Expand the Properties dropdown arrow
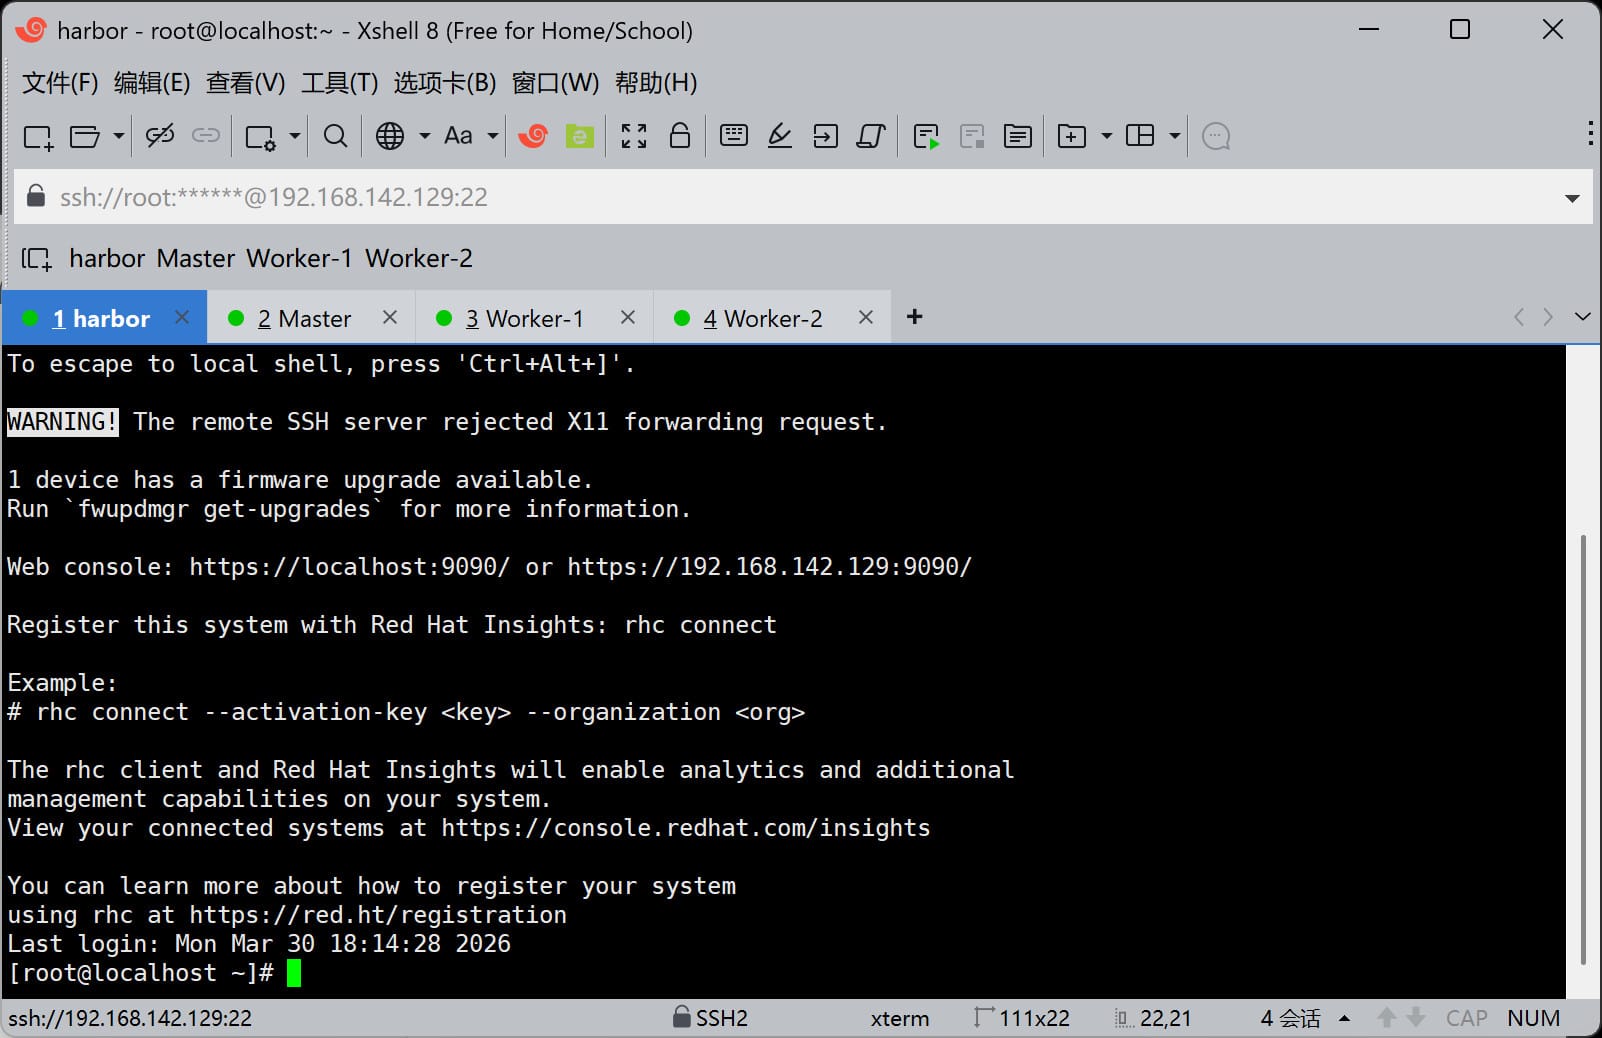The image size is (1602, 1038). click(295, 136)
